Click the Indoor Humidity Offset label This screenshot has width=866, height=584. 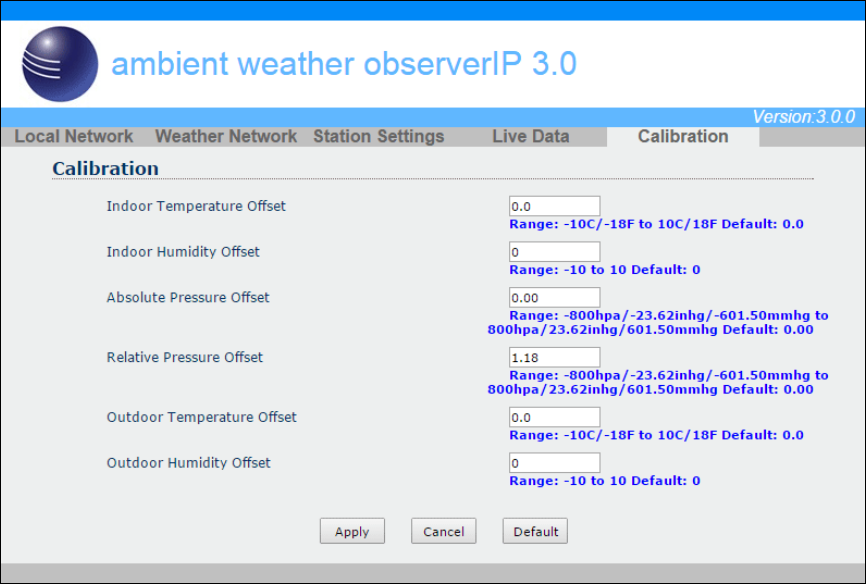[183, 252]
